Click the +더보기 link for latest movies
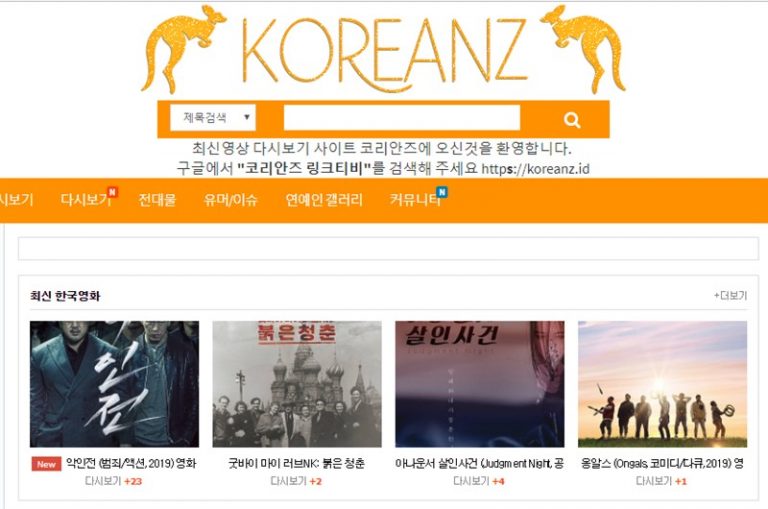This screenshot has height=509, width=768. [730, 295]
